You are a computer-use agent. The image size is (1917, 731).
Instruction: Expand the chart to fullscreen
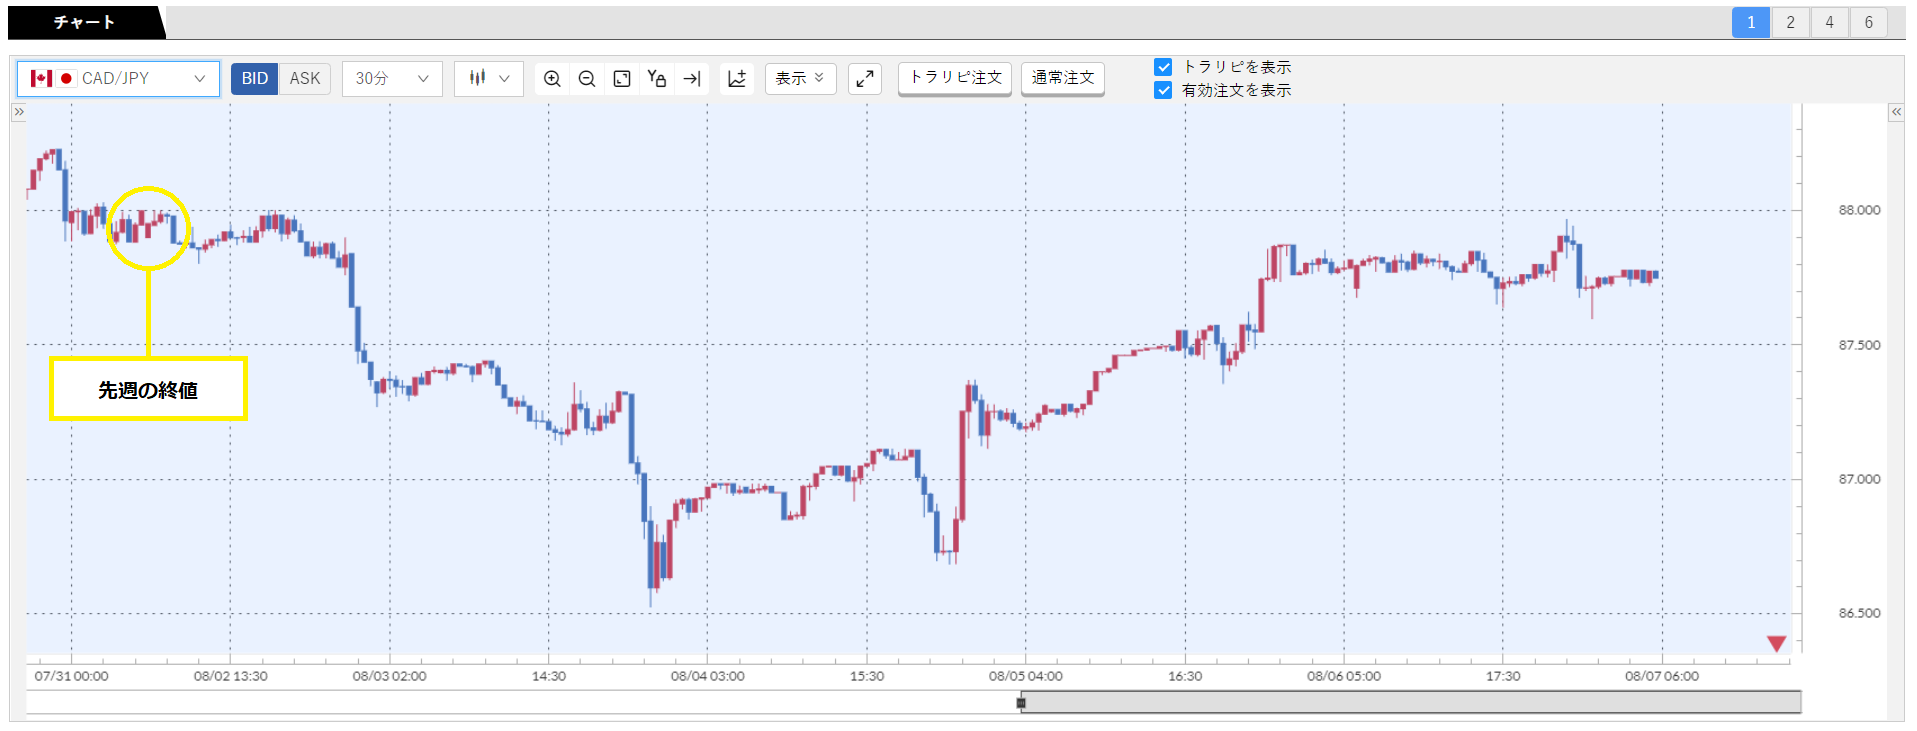click(x=865, y=78)
